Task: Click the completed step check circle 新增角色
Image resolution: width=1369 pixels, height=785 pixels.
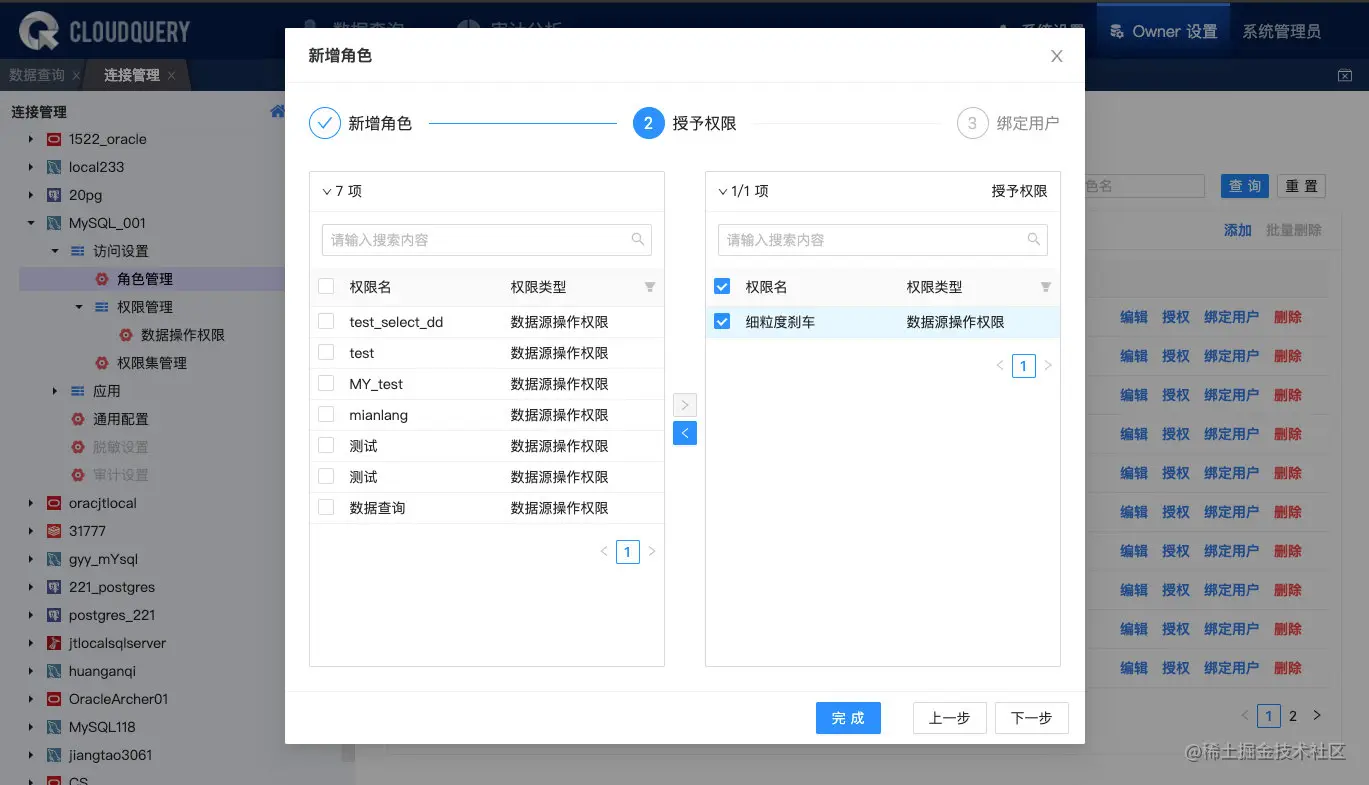Action: 325,123
